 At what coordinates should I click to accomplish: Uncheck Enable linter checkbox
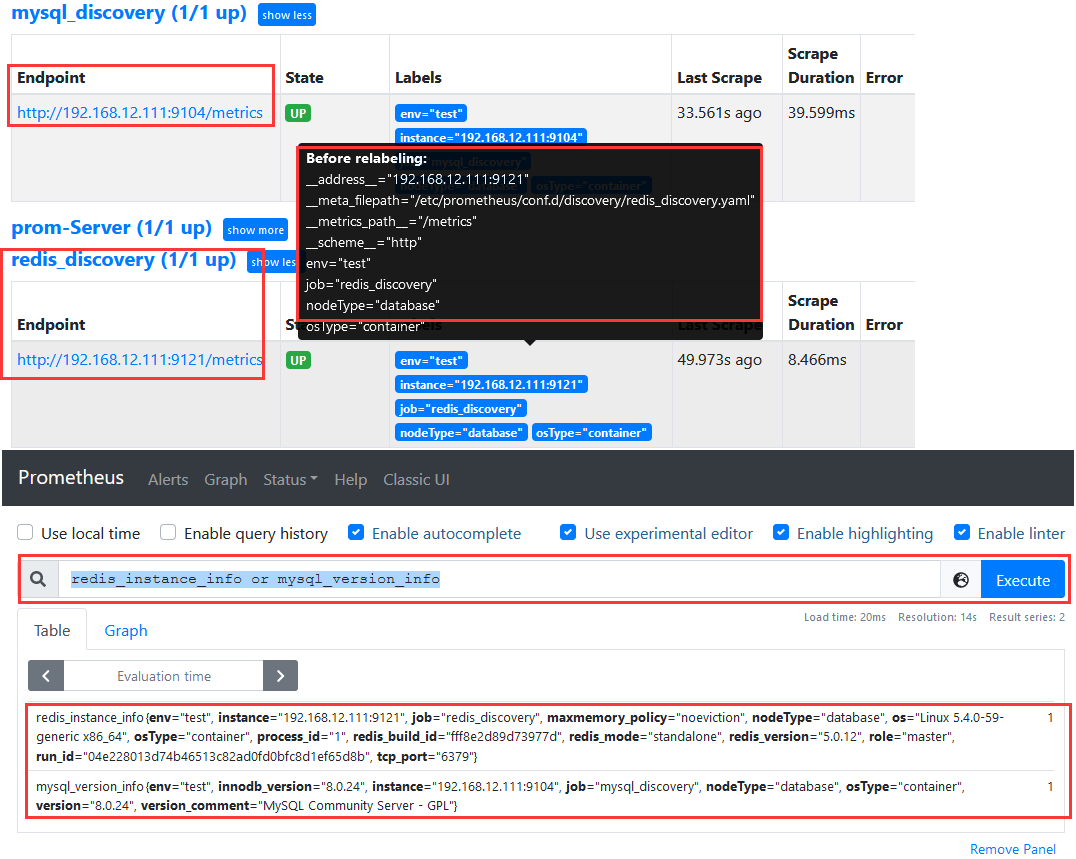coord(962,532)
